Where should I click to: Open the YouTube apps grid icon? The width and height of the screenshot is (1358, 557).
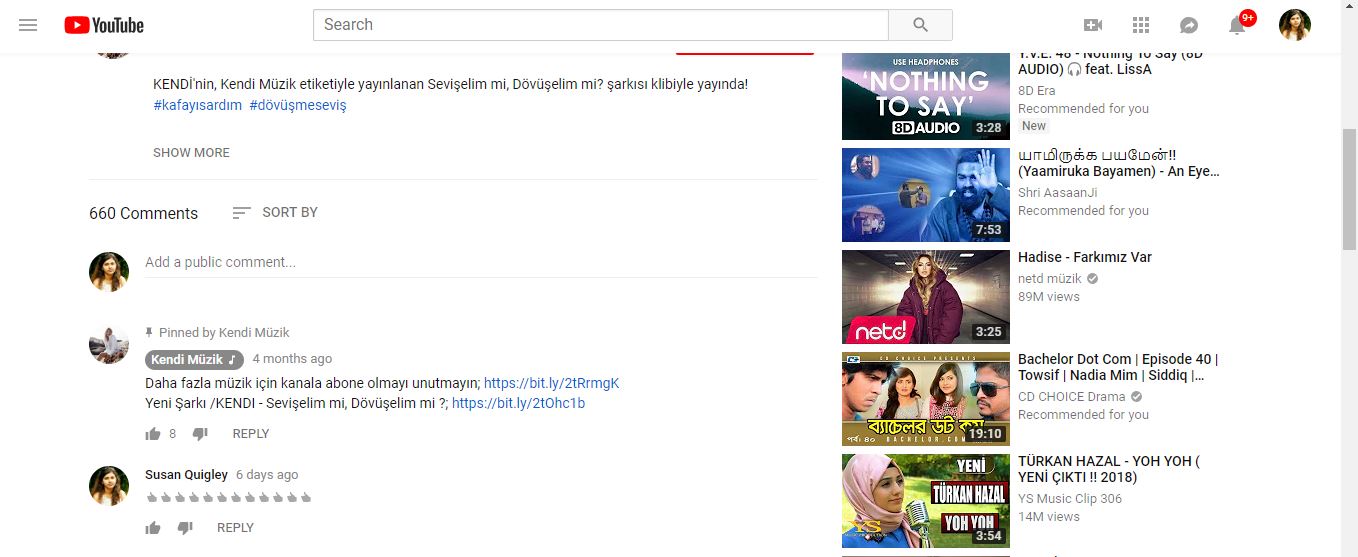[1141, 25]
